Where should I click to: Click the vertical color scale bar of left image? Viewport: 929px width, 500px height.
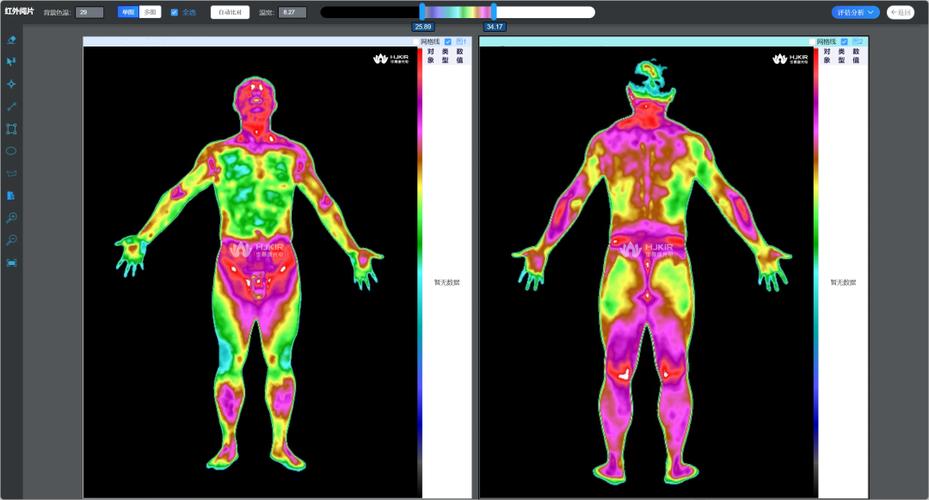click(x=420, y=273)
